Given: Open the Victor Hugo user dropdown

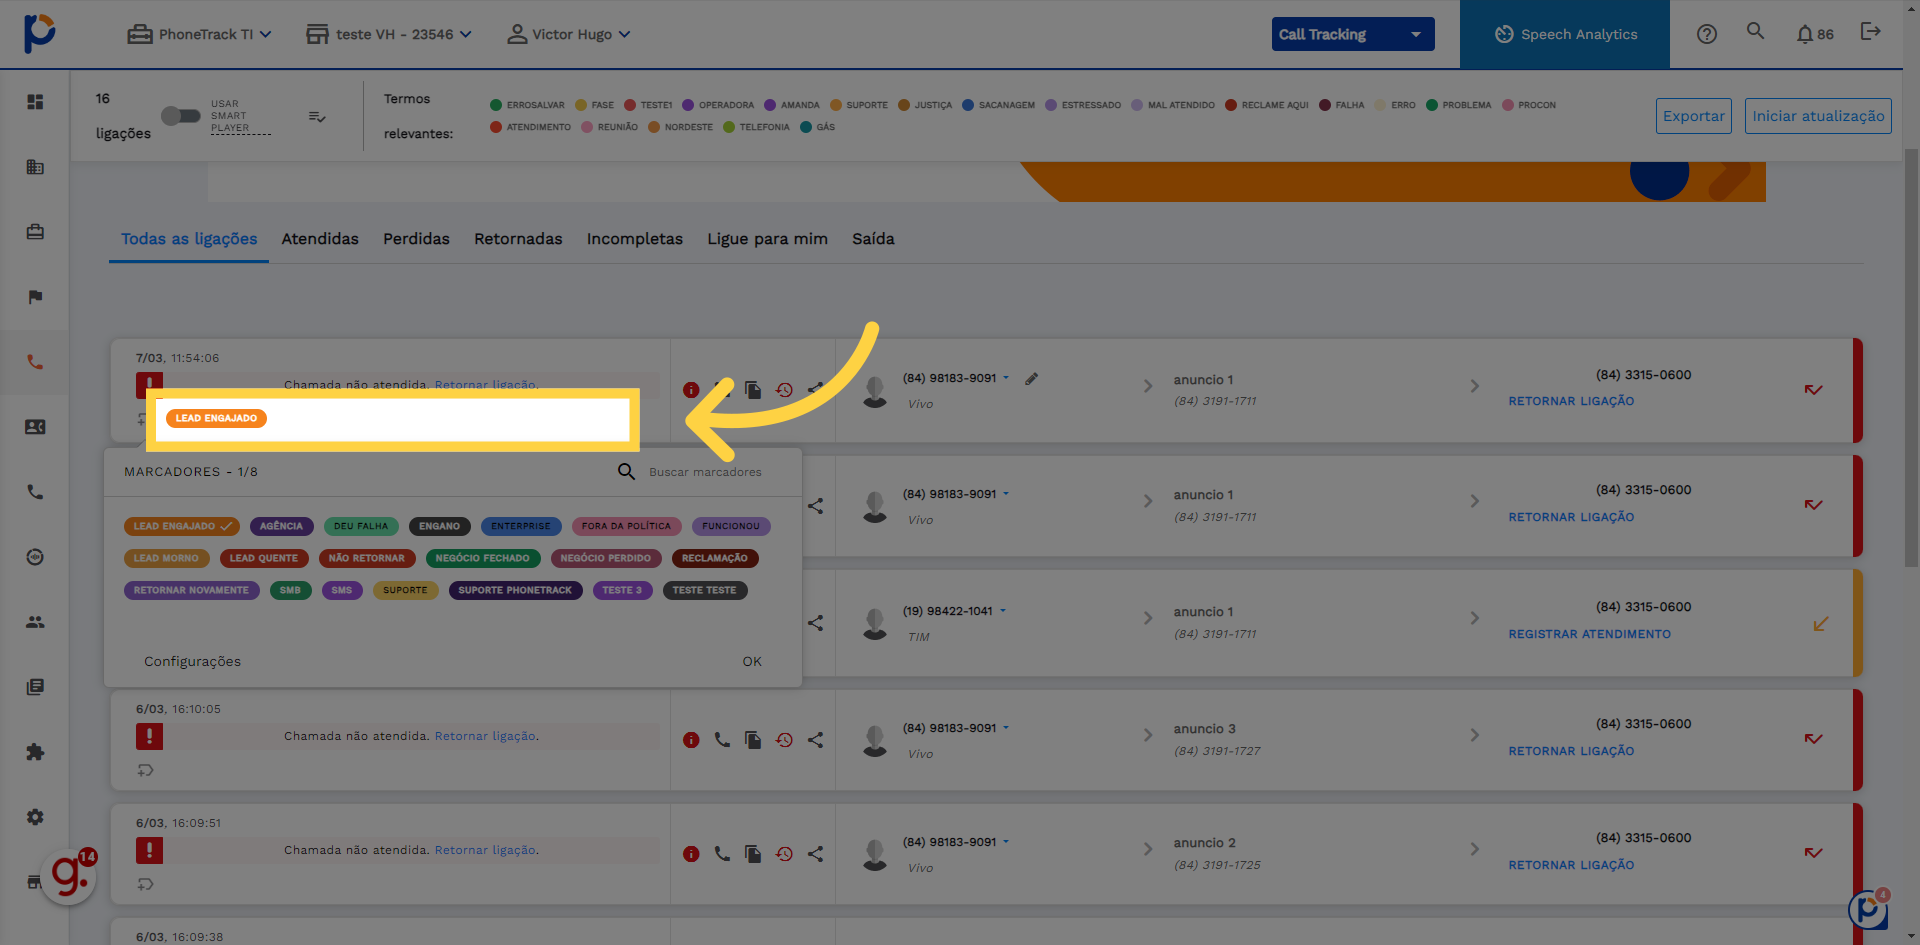Looking at the screenshot, I should [x=569, y=34].
